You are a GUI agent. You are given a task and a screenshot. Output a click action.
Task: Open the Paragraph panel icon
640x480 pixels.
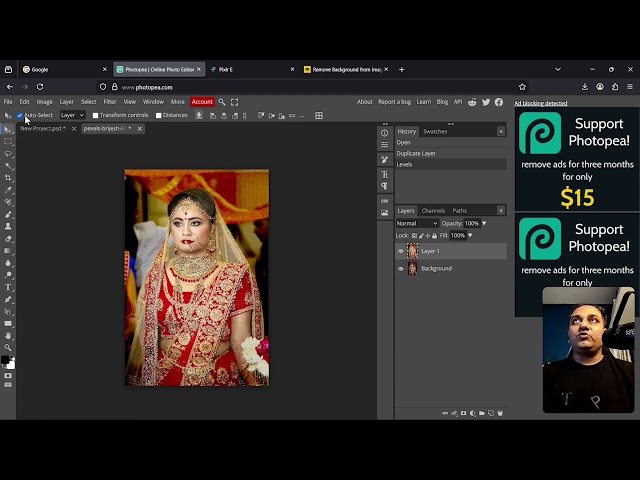(x=384, y=186)
